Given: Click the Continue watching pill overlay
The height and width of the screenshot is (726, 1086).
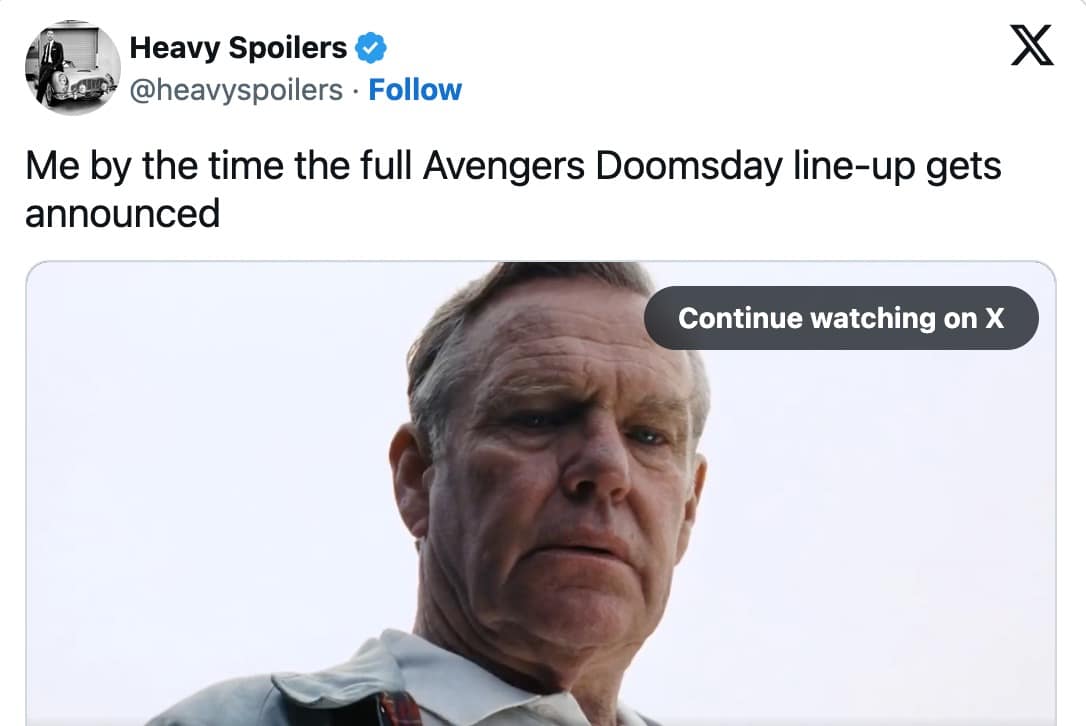Looking at the screenshot, I should tap(843, 317).
